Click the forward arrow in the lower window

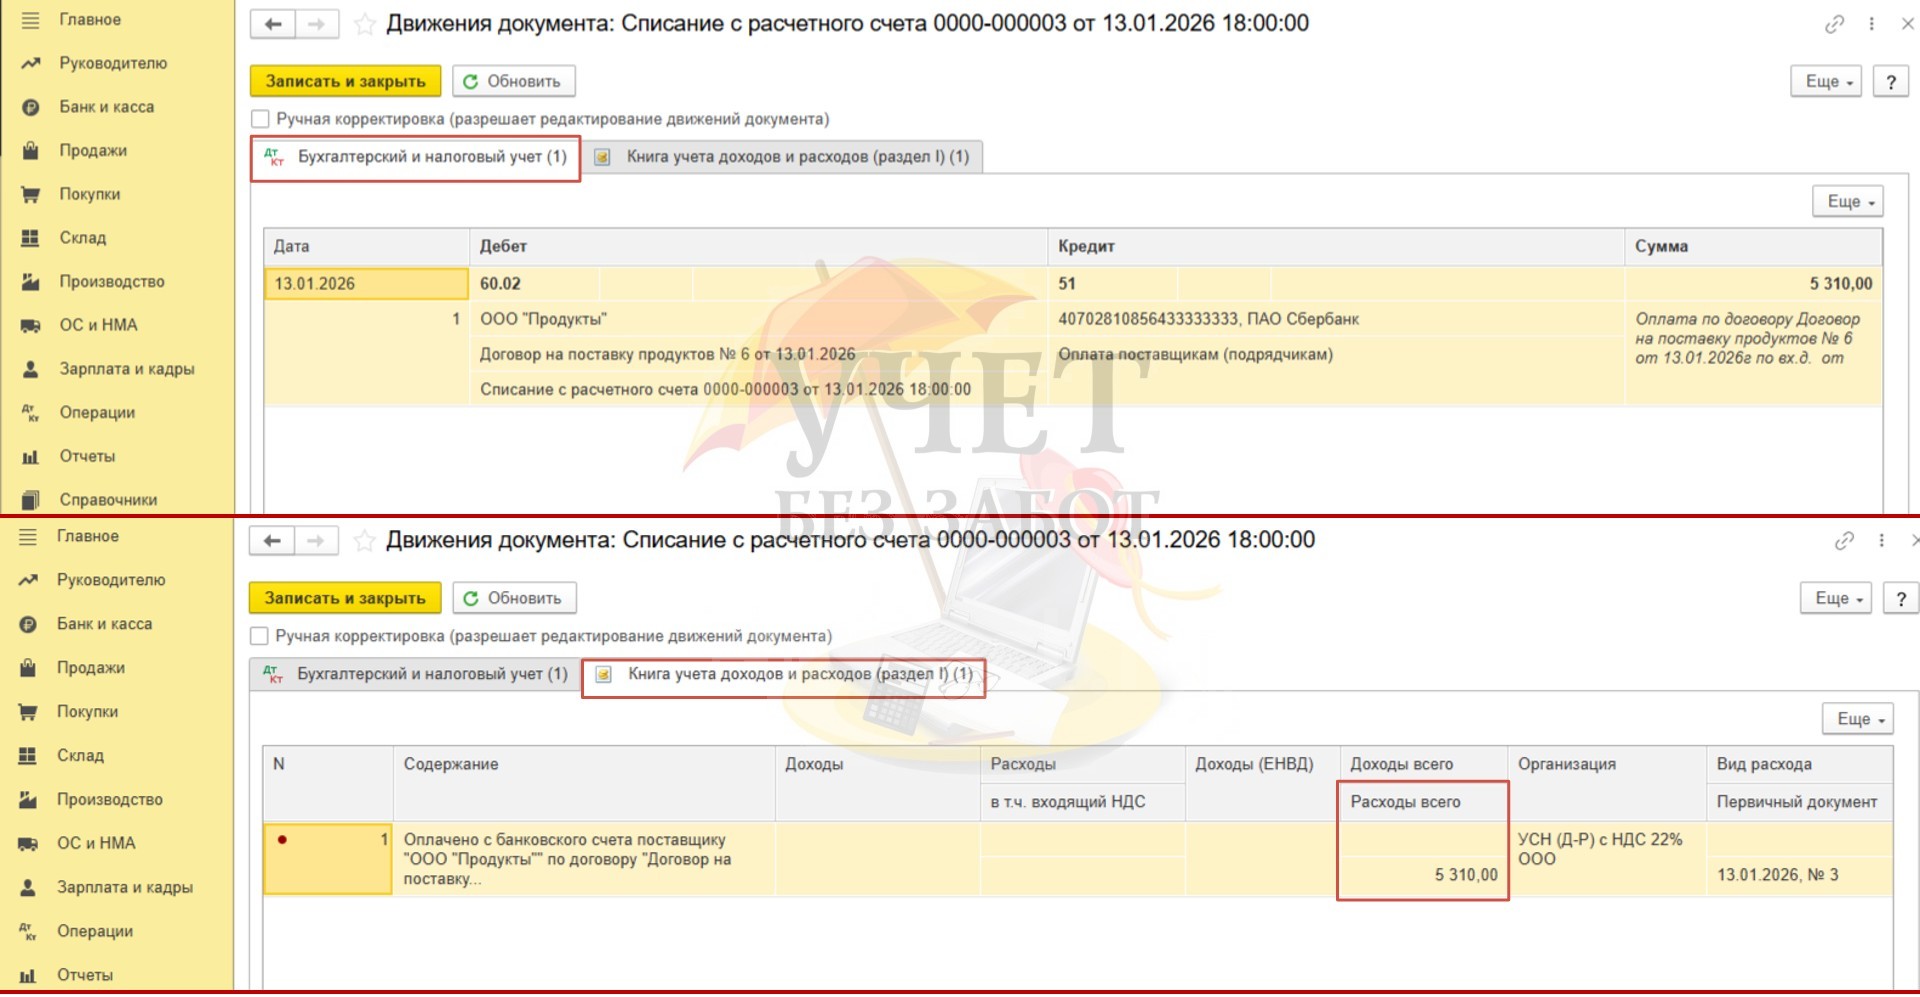point(316,541)
